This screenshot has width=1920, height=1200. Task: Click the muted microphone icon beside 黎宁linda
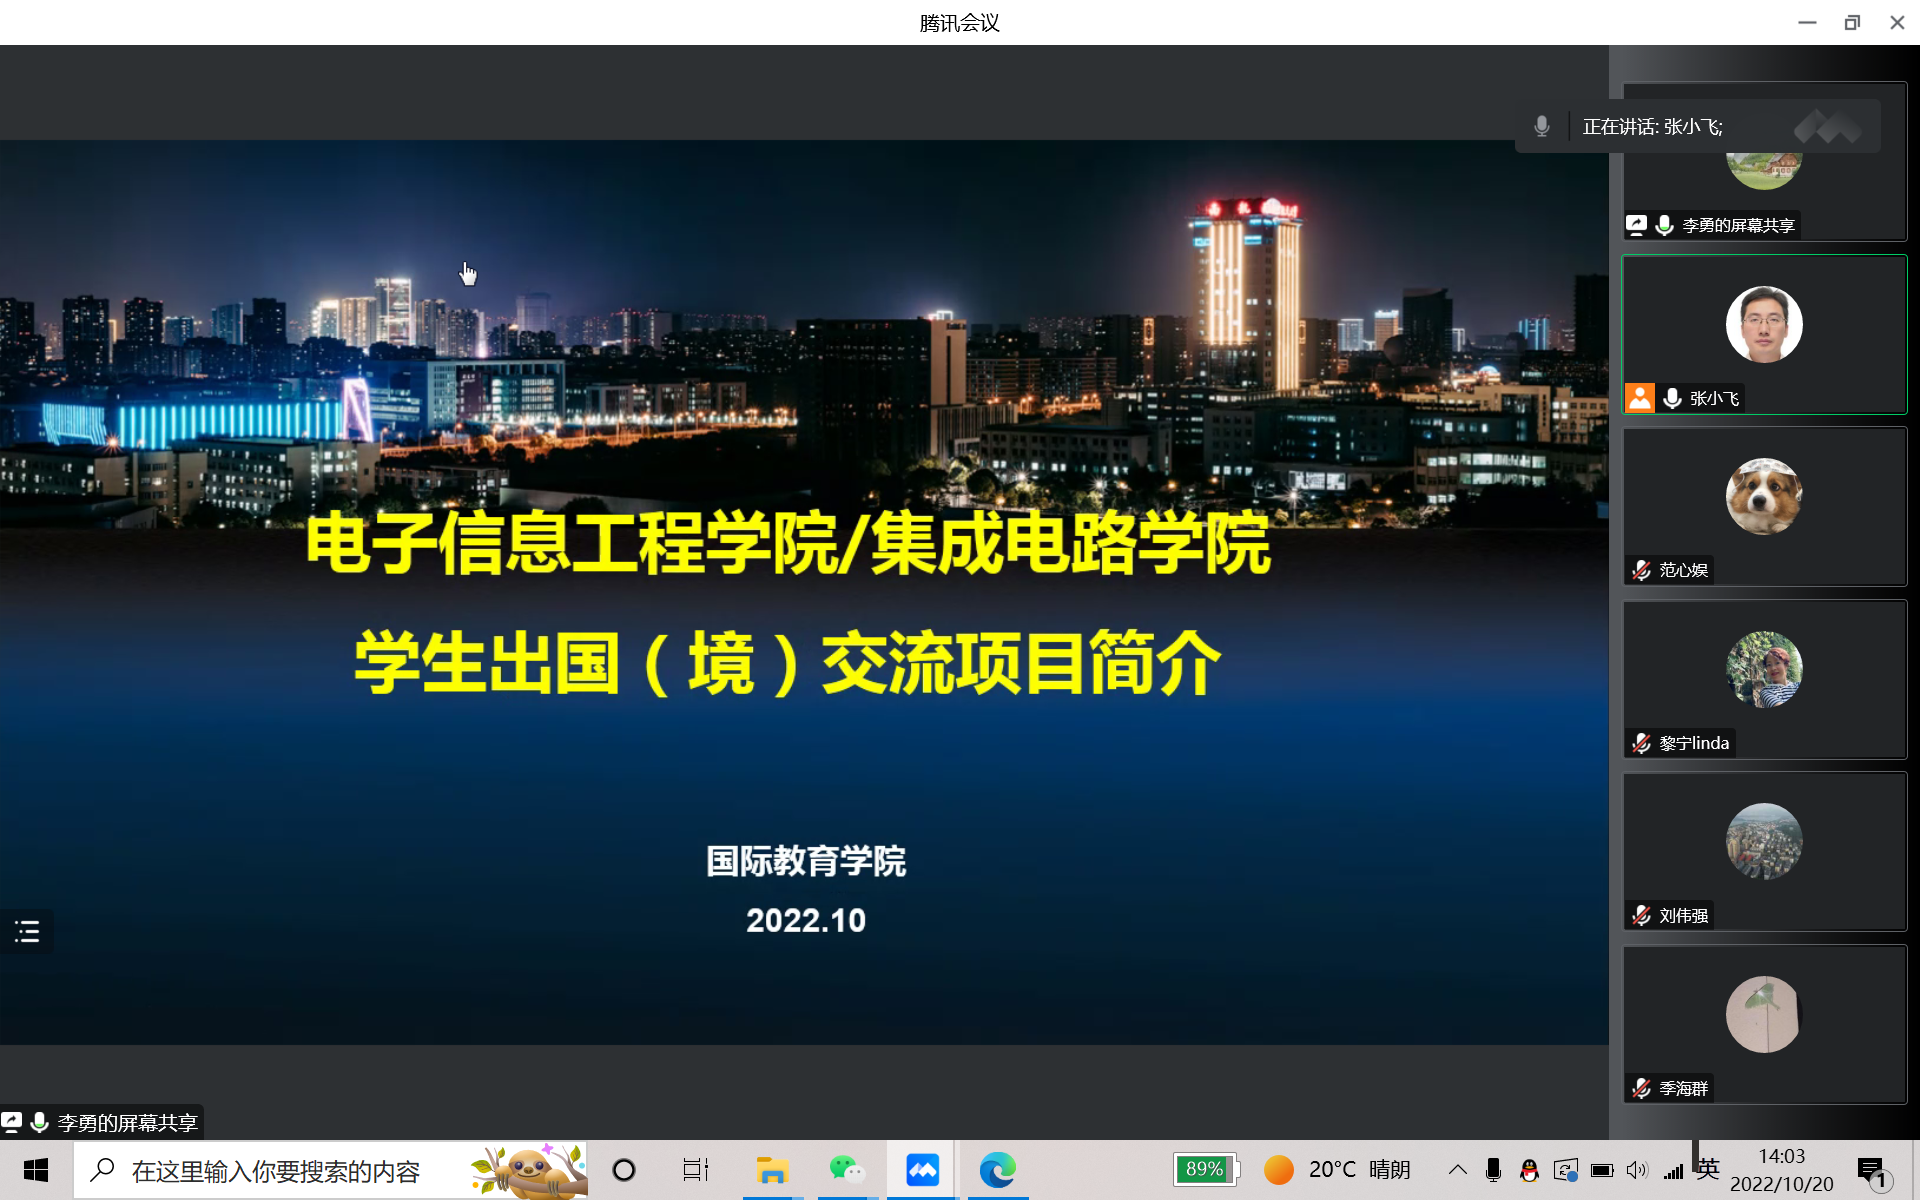tap(1641, 743)
